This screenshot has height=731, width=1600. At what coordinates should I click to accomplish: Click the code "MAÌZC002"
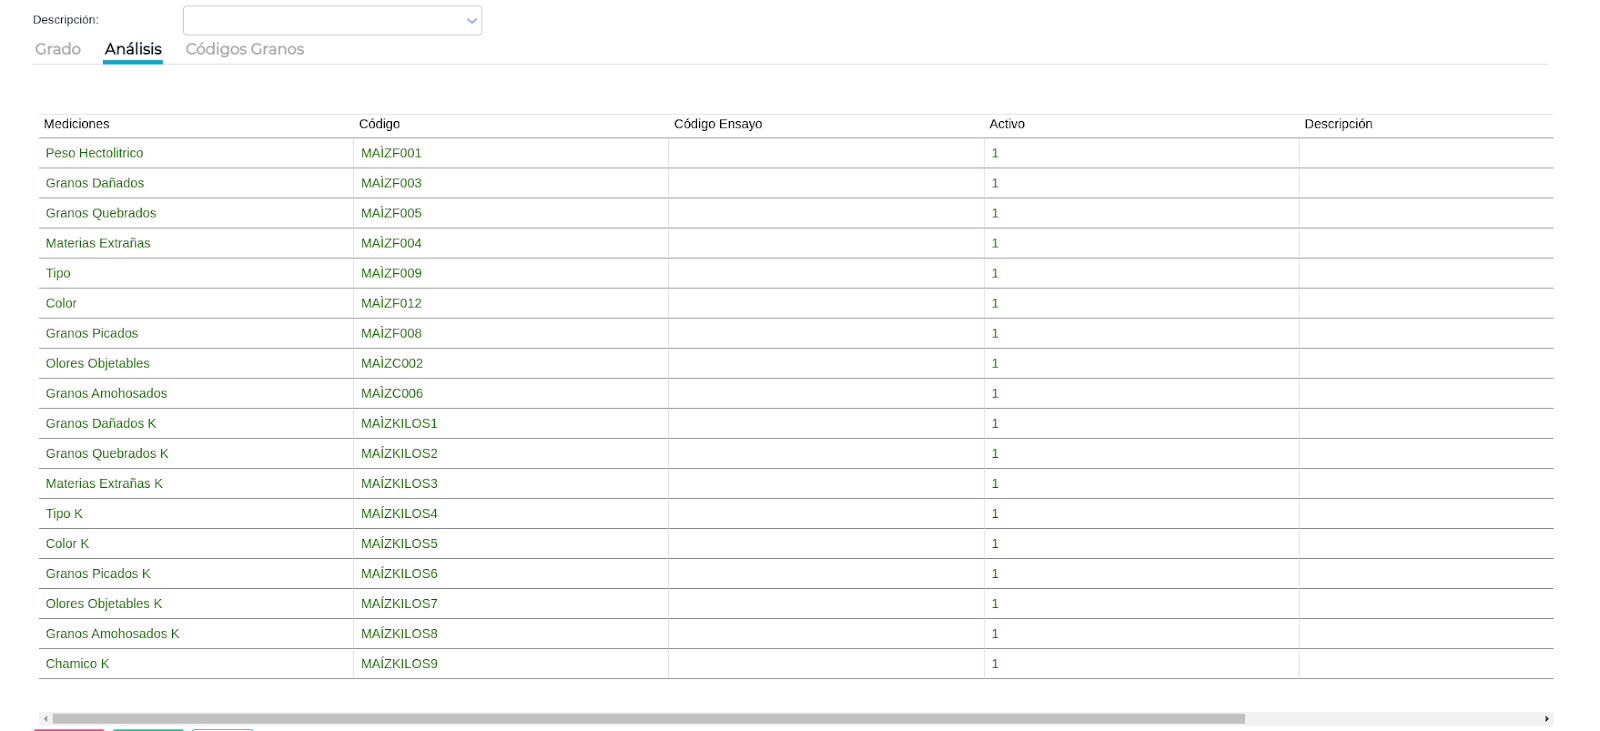click(x=392, y=363)
